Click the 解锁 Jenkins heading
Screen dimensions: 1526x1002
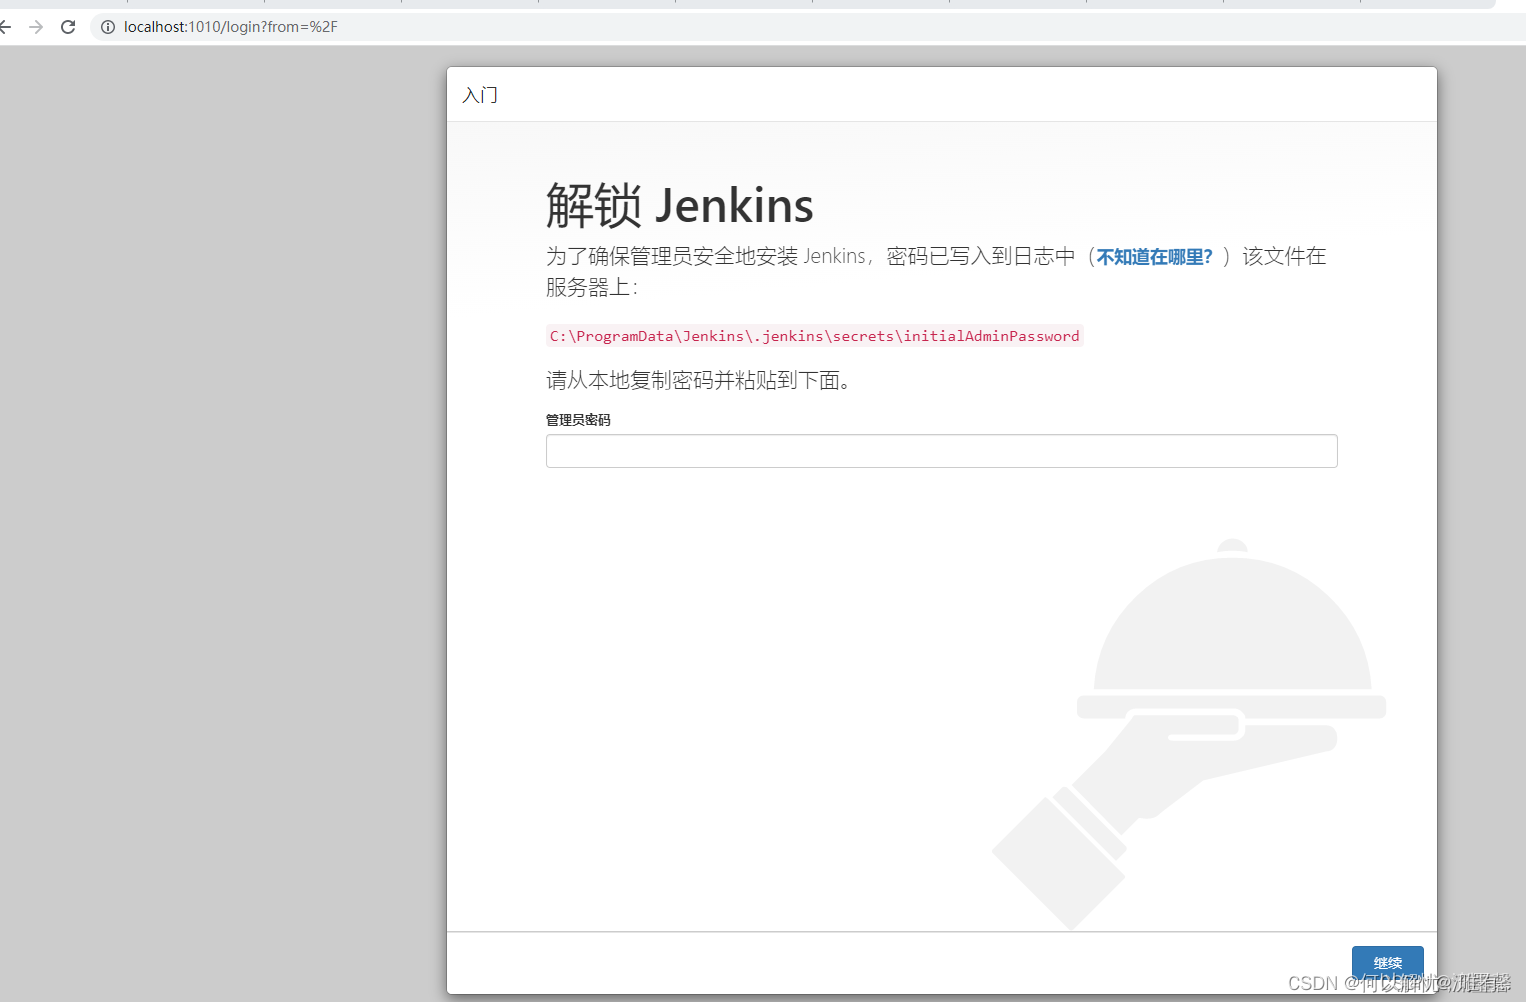tap(679, 206)
